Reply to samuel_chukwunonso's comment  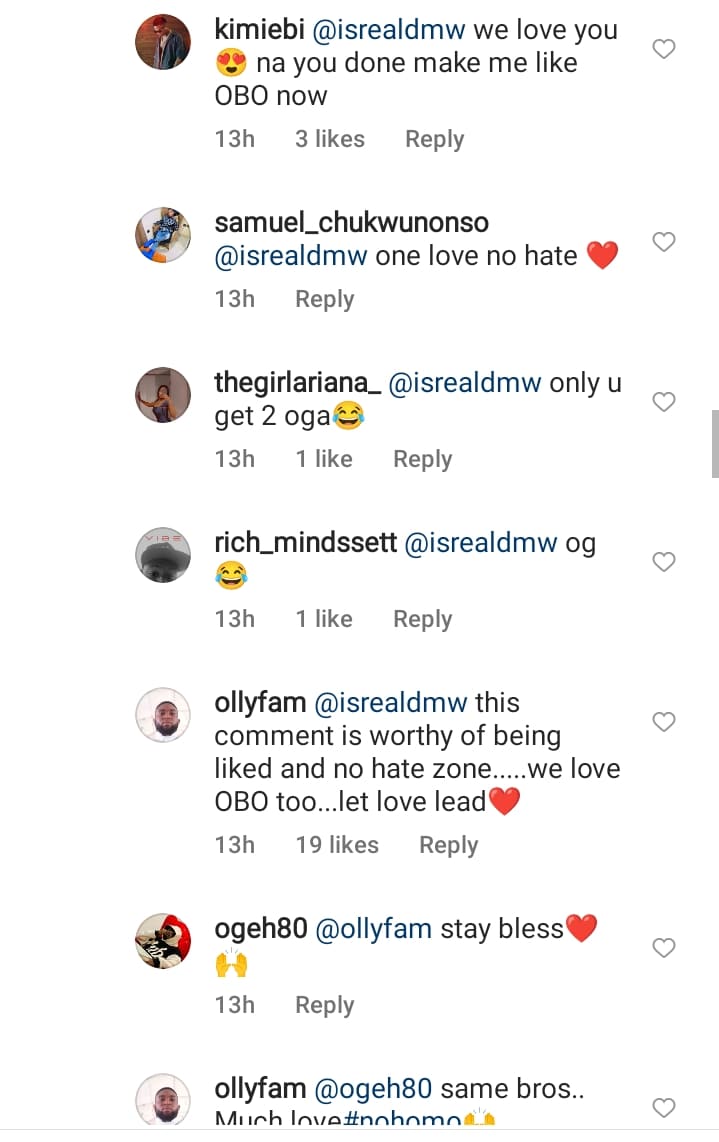click(x=324, y=299)
